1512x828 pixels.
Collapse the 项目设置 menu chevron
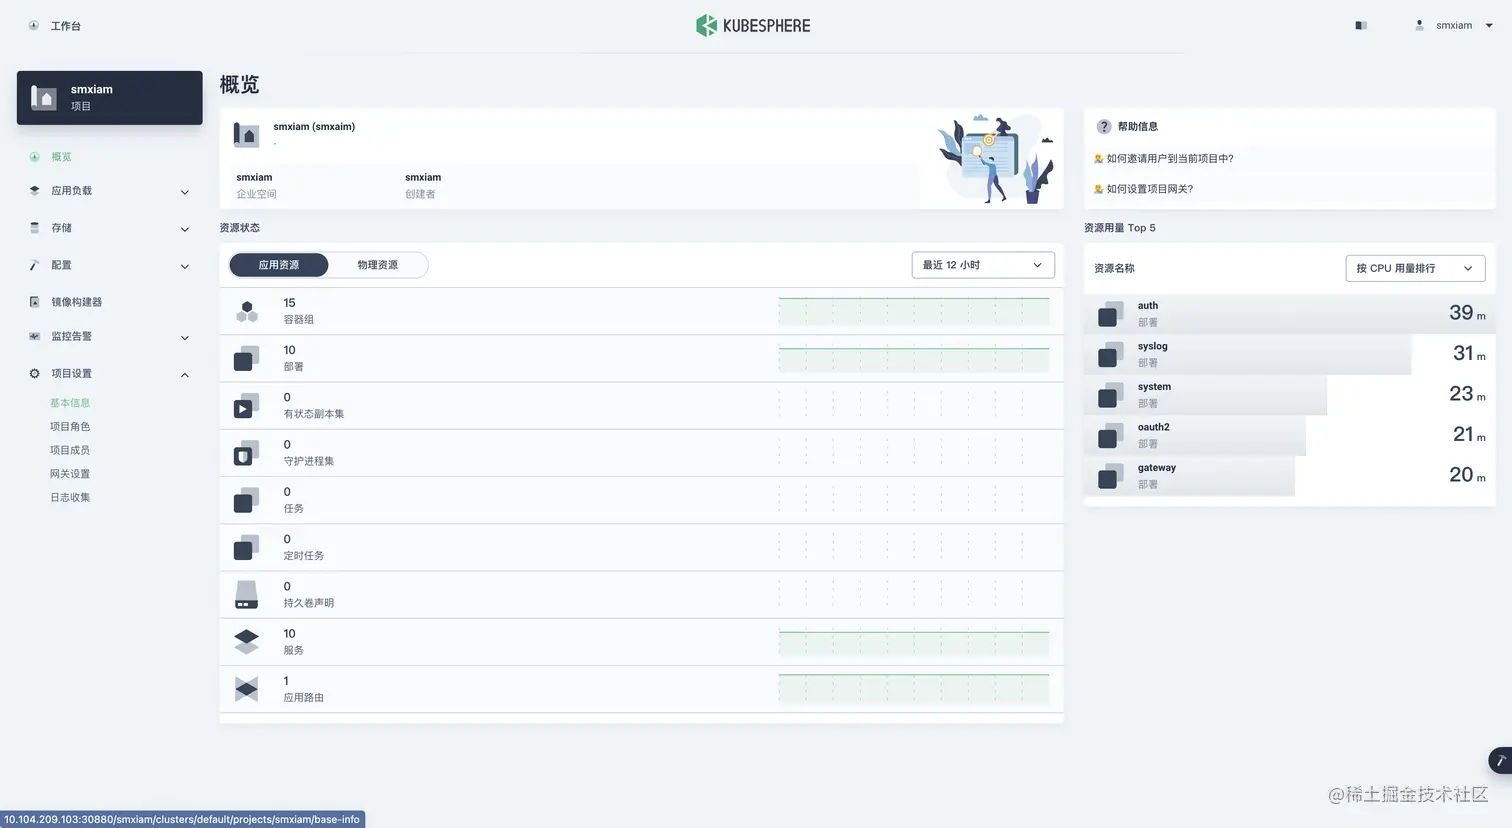184,375
